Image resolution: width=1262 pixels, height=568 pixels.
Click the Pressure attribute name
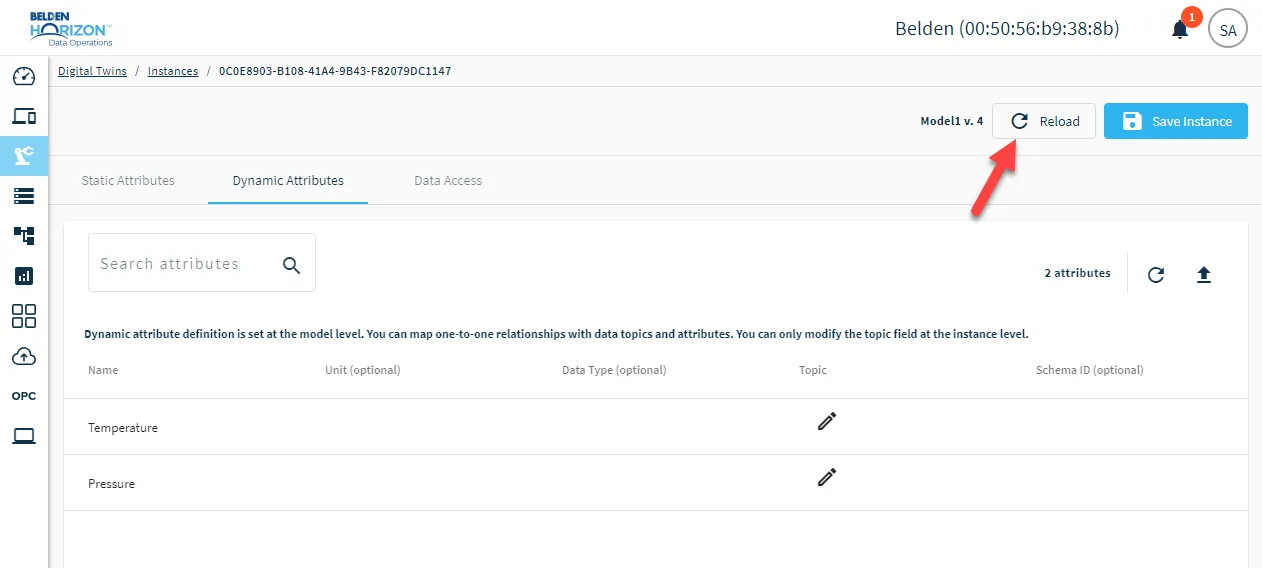click(x=111, y=484)
